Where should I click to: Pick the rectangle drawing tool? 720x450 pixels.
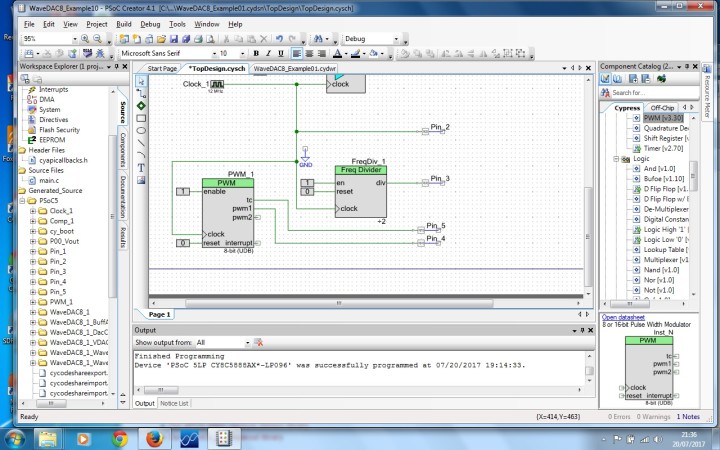141,118
